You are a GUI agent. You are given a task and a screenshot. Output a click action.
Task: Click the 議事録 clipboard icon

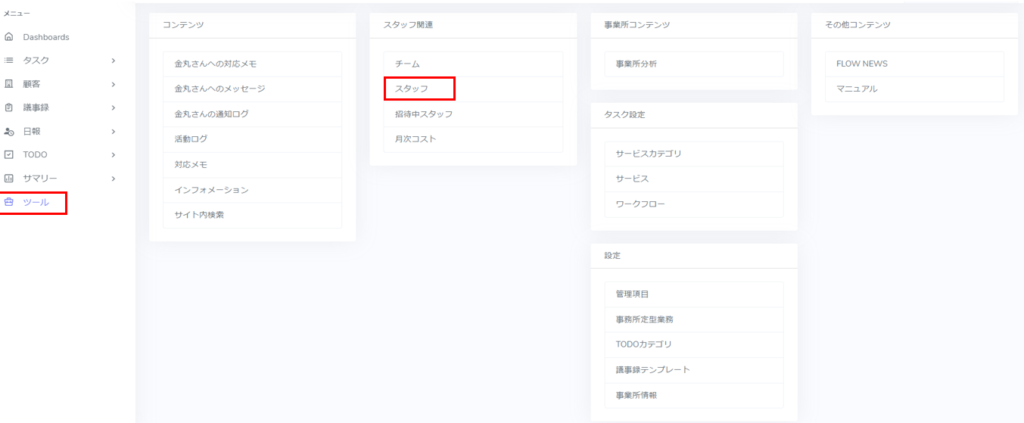click(9, 107)
